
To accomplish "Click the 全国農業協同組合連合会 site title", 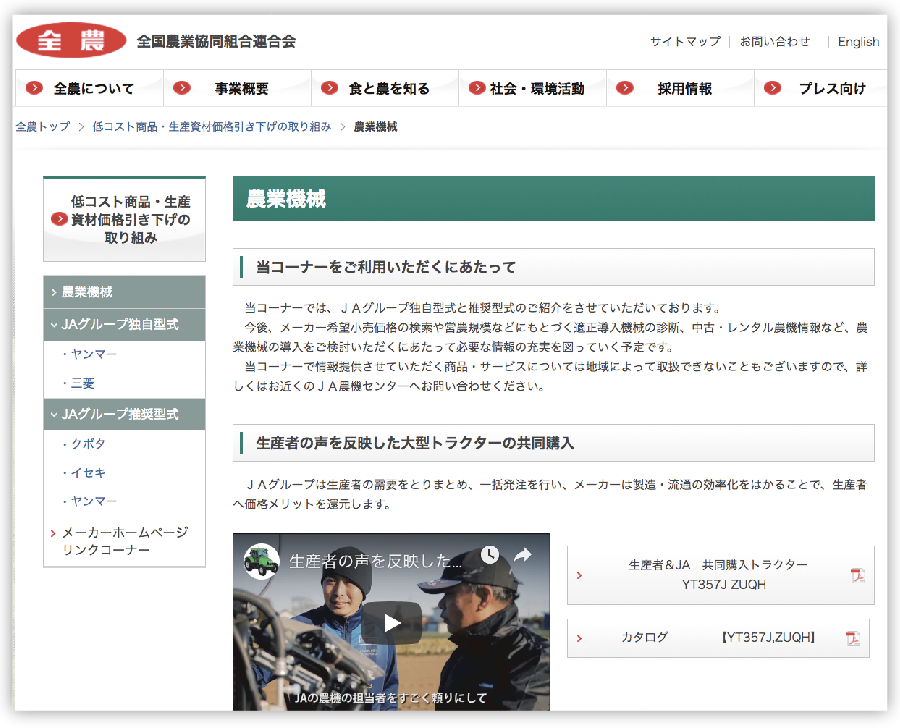I will coord(216,41).
